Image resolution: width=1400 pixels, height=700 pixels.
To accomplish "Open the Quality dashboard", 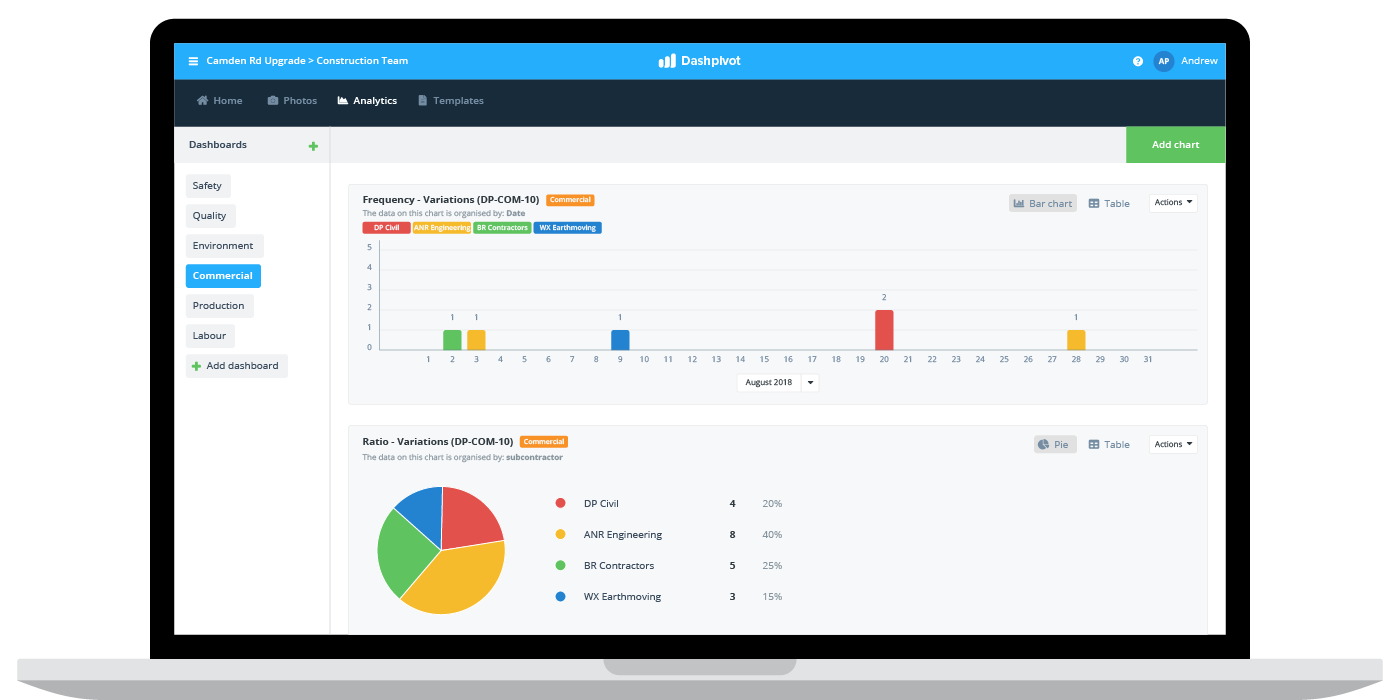I will tap(210, 216).
